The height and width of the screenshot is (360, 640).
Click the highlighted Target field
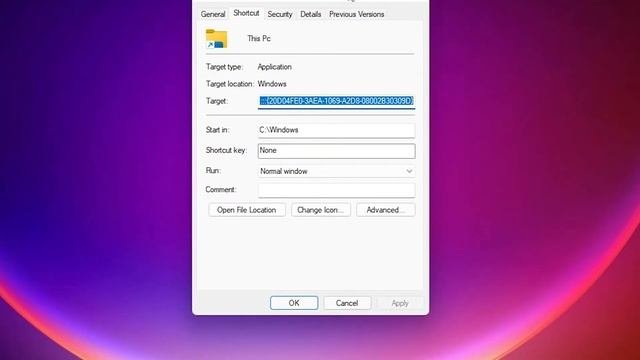[x=336, y=101]
